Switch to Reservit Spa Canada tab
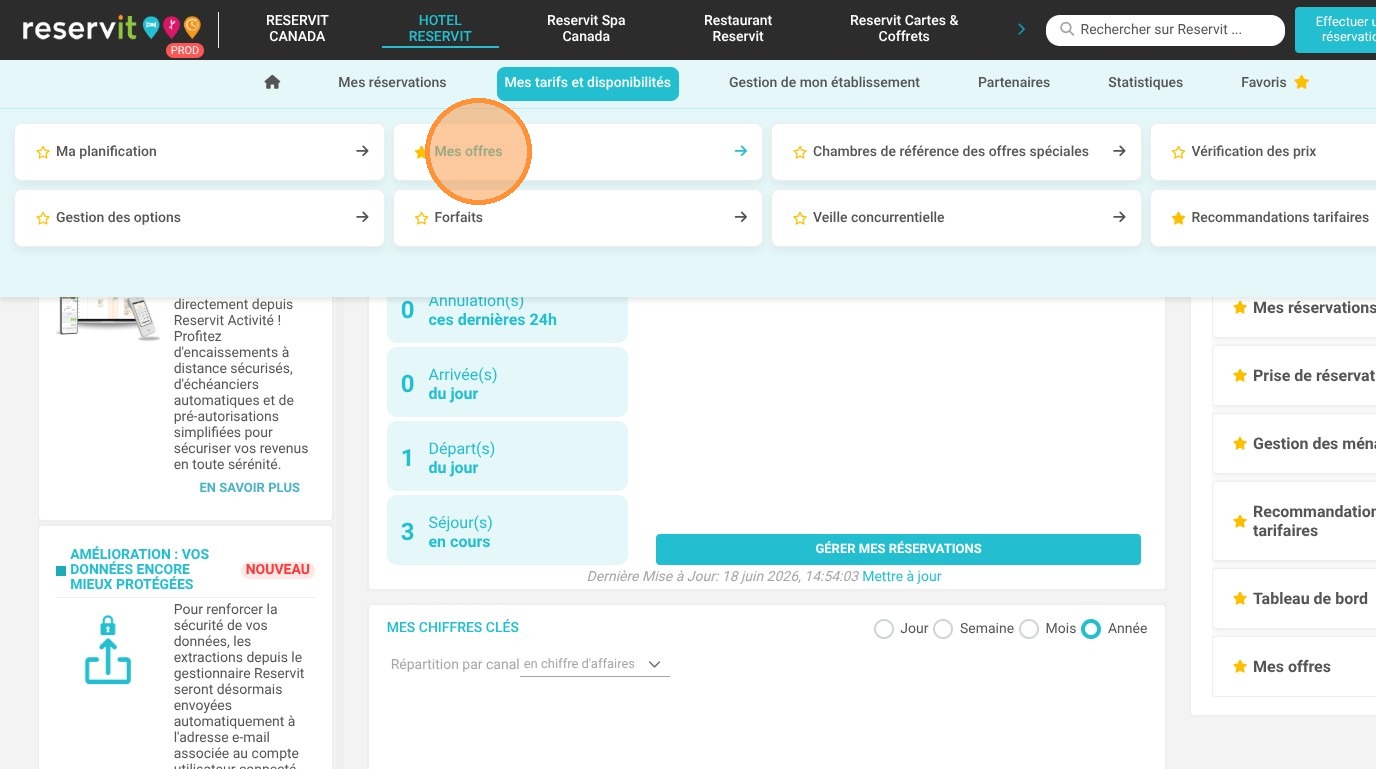 pos(586,28)
